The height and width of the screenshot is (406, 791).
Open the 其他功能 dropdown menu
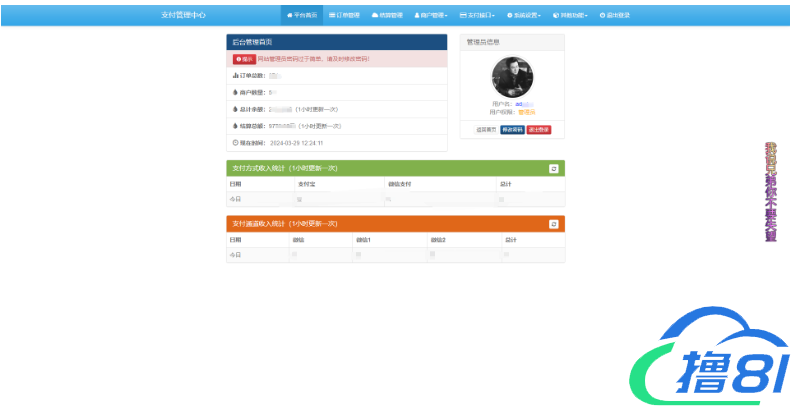tap(572, 15)
